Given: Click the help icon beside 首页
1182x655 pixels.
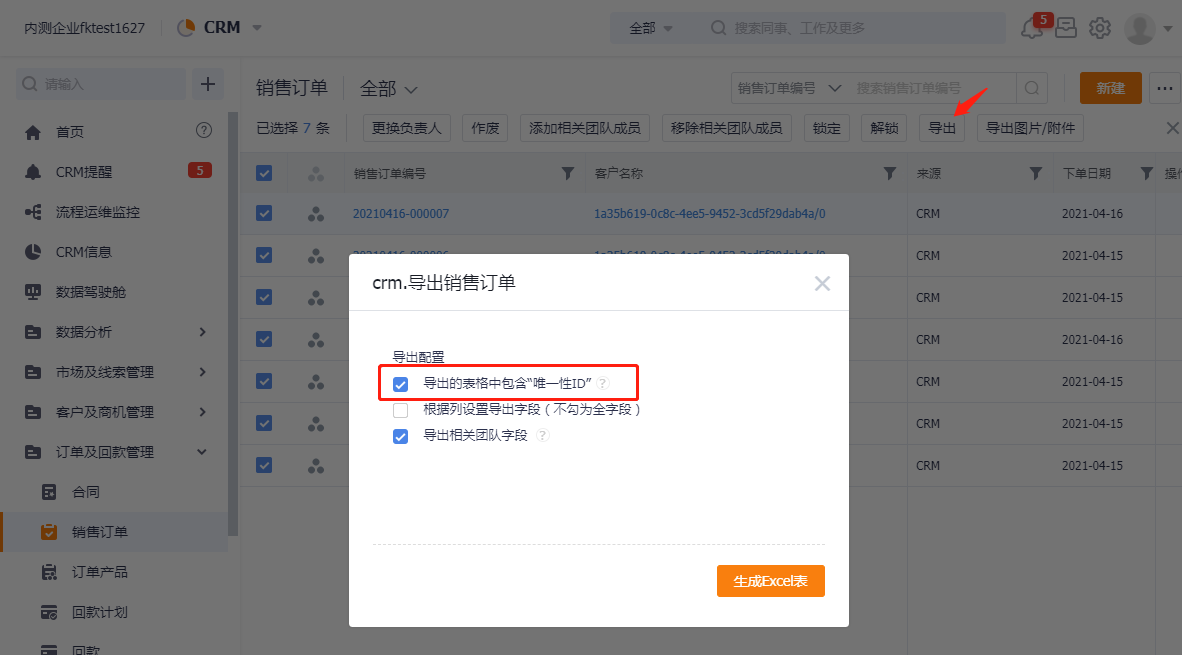Looking at the screenshot, I should tap(204, 130).
